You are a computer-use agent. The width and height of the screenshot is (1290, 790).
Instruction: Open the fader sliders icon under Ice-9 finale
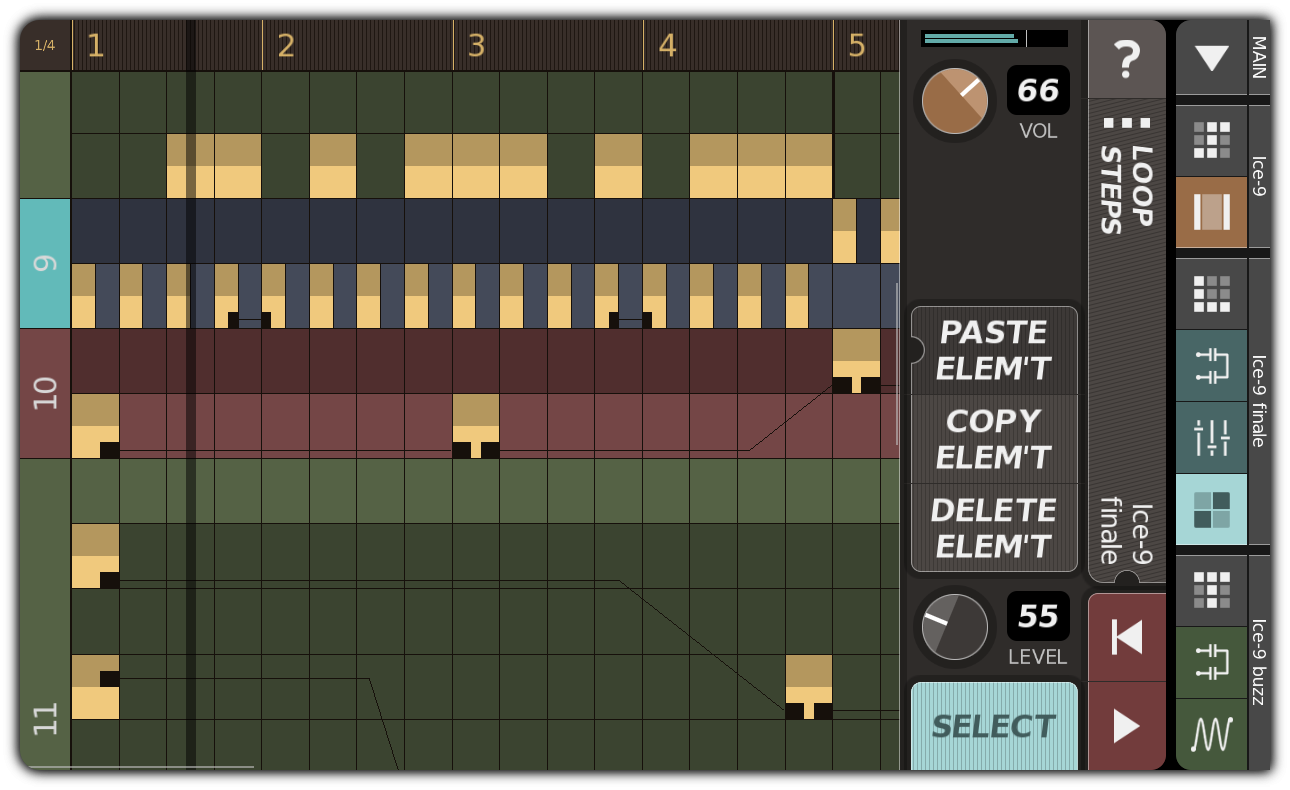[1211, 437]
